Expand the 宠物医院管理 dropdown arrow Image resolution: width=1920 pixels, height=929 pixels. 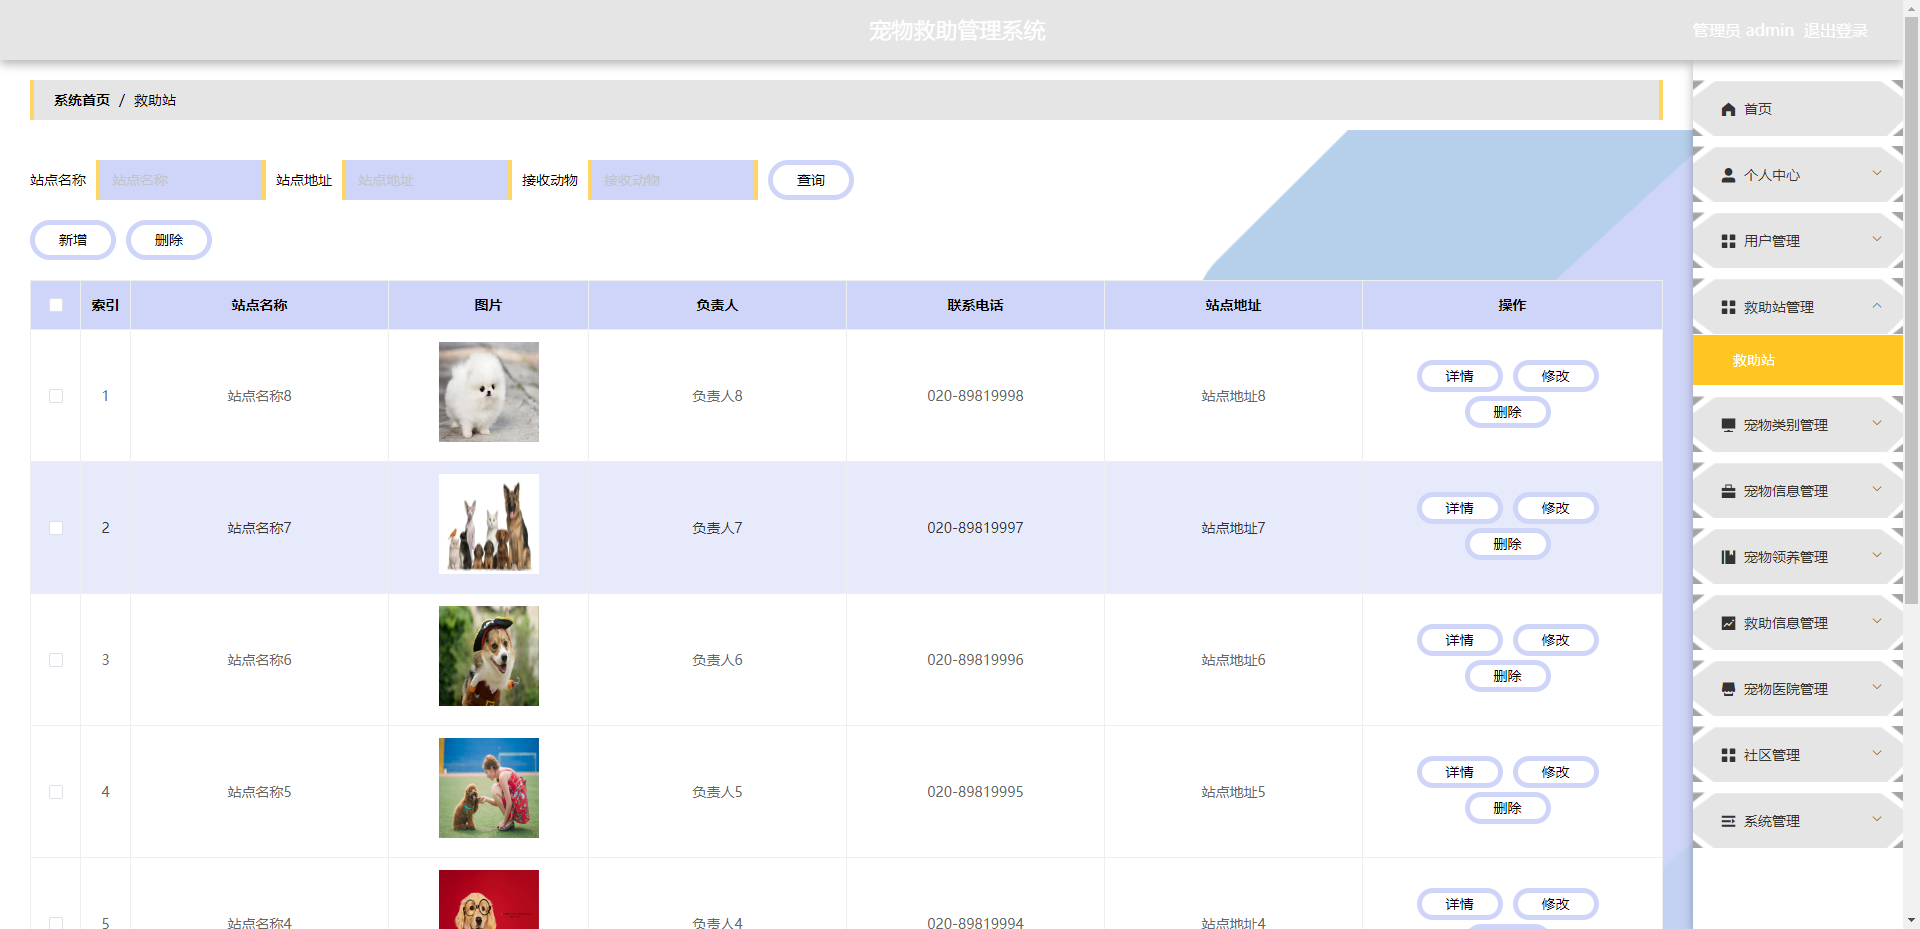(1877, 688)
